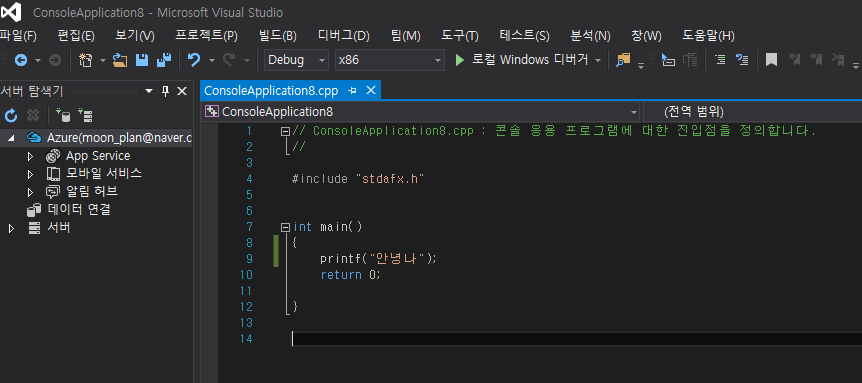Undo the last edit
862x383 pixels.
click(x=194, y=60)
